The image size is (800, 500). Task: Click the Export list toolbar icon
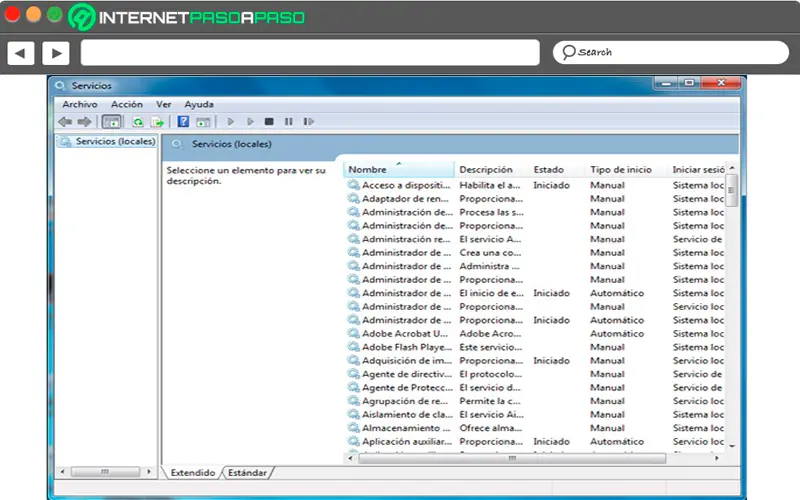click(x=158, y=122)
